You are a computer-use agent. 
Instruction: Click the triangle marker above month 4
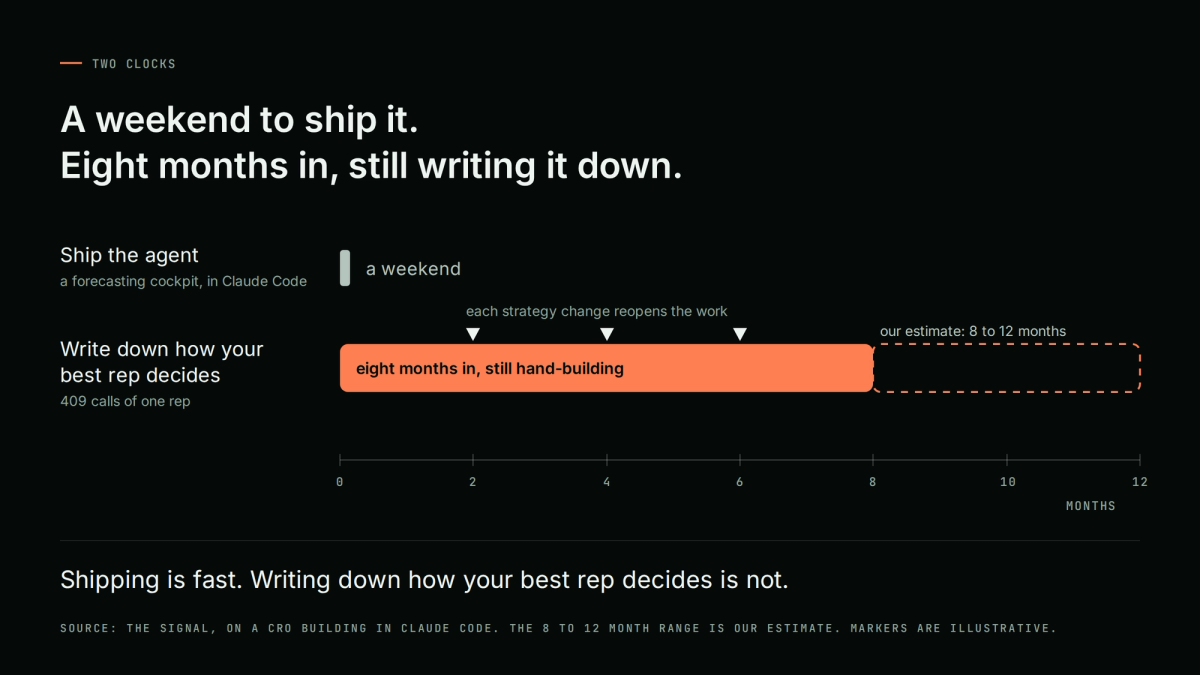pyautogui.click(x=606, y=334)
